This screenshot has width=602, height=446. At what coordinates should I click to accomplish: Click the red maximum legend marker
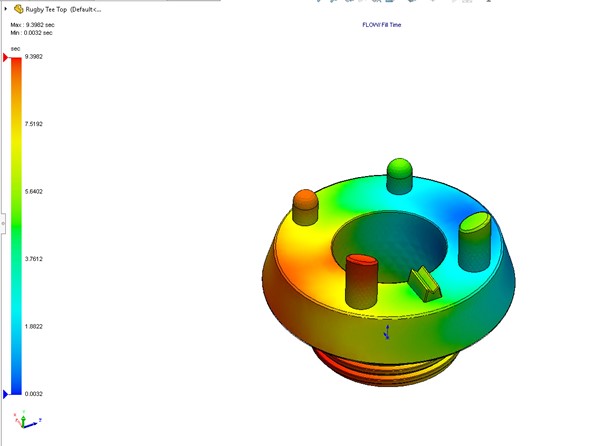point(5,58)
